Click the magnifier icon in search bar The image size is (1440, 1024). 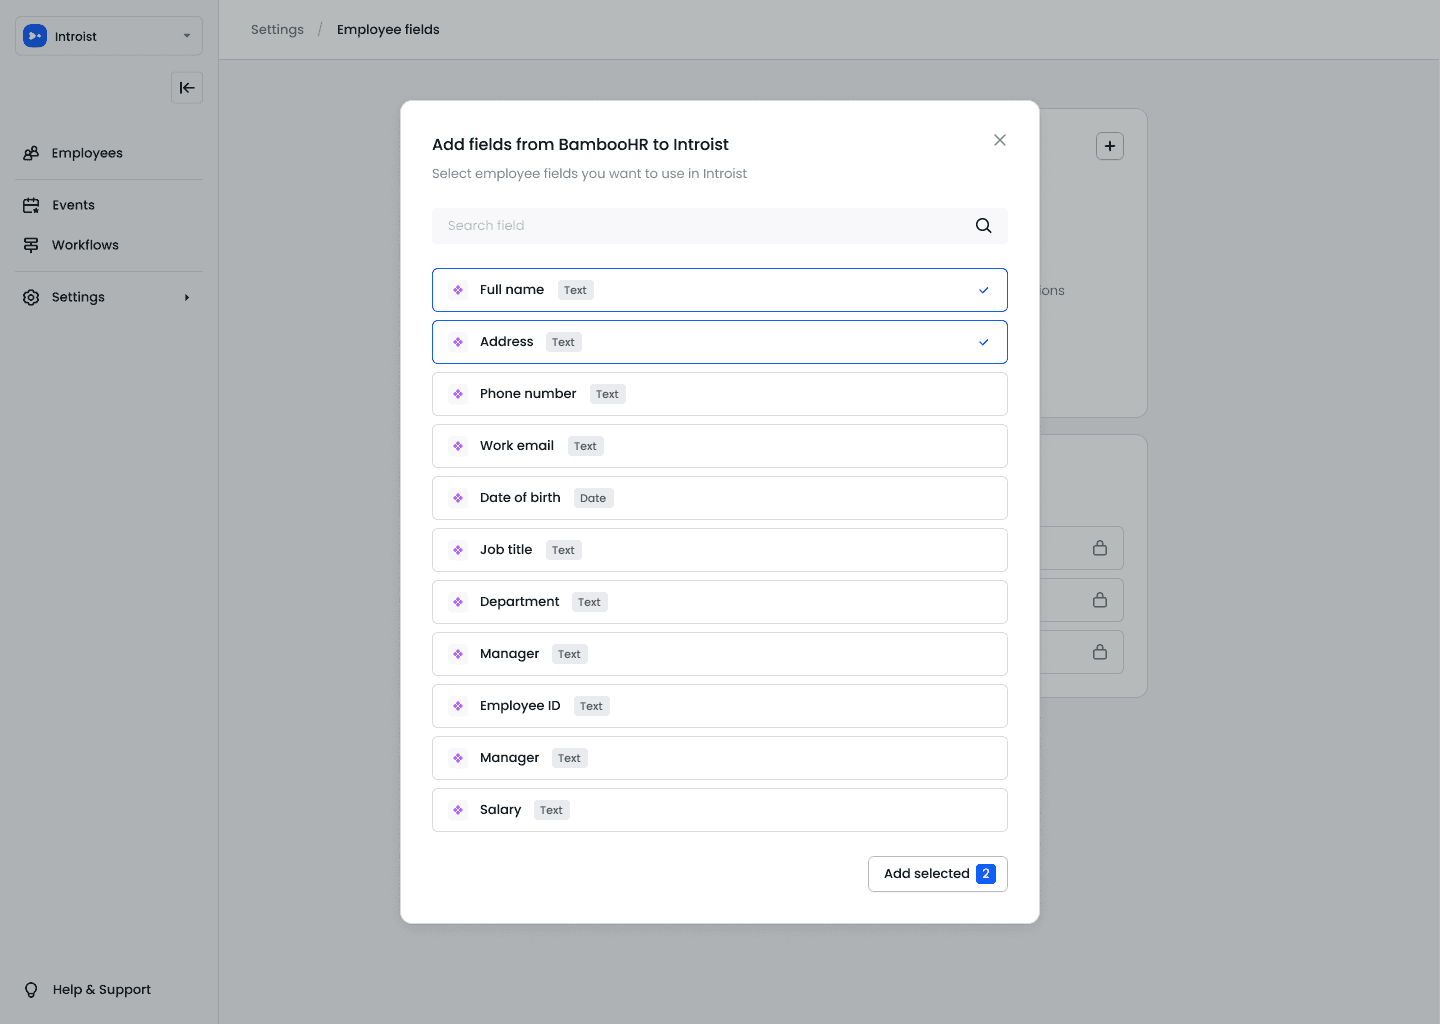point(984,226)
